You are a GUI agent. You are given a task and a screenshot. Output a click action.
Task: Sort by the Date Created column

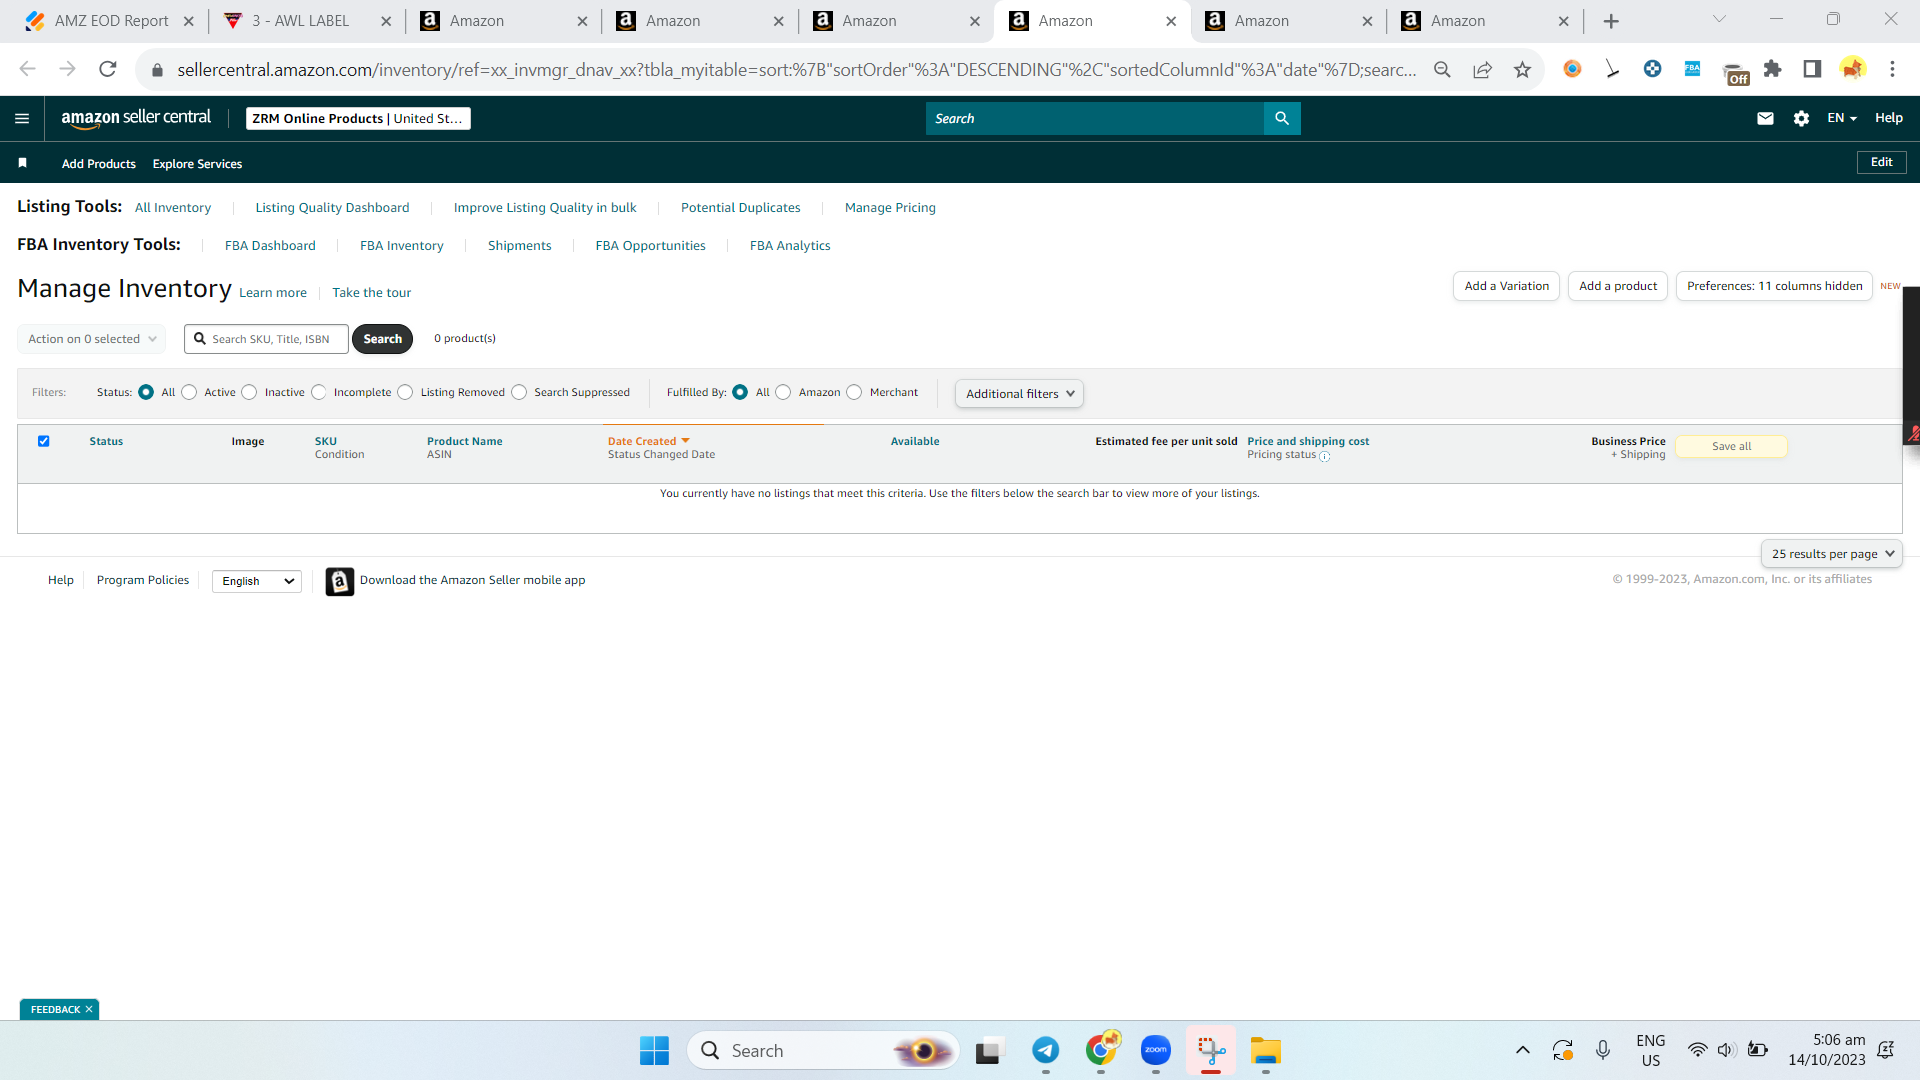(x=648, y=441)
